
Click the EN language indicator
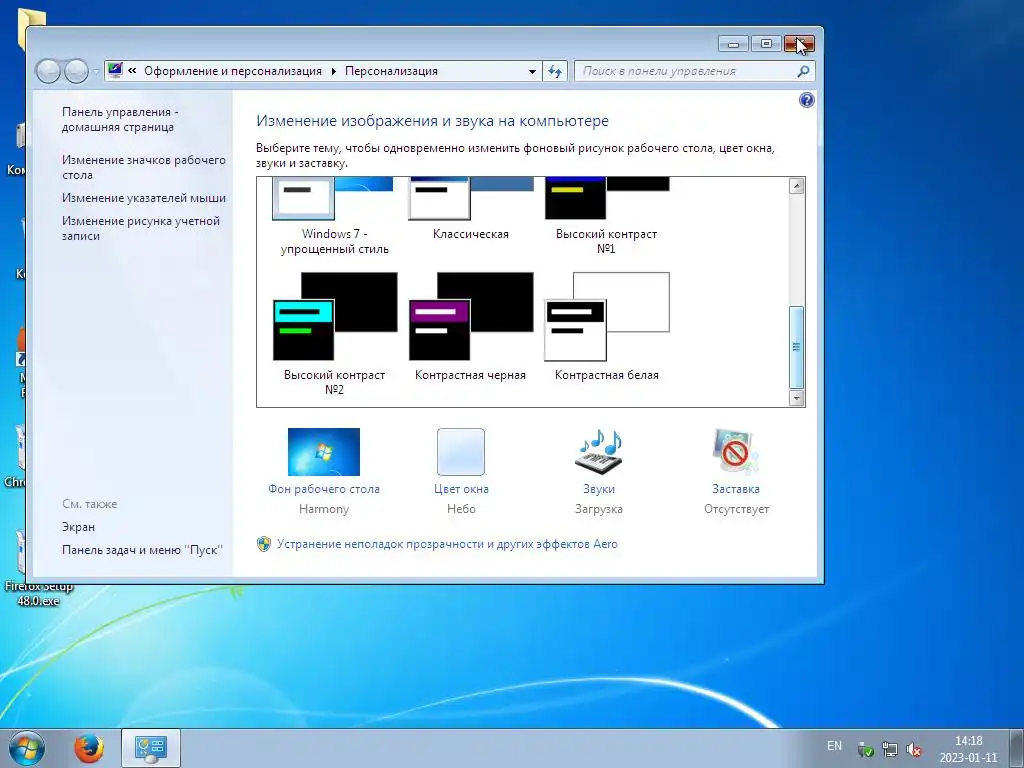834,746
